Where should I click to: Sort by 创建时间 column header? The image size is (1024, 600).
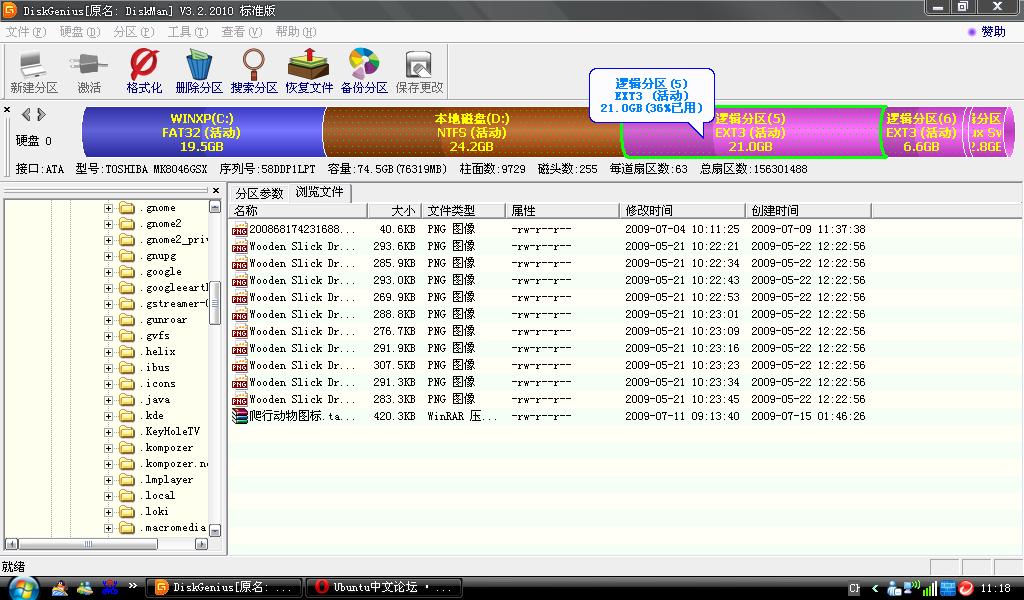point(808,210)
